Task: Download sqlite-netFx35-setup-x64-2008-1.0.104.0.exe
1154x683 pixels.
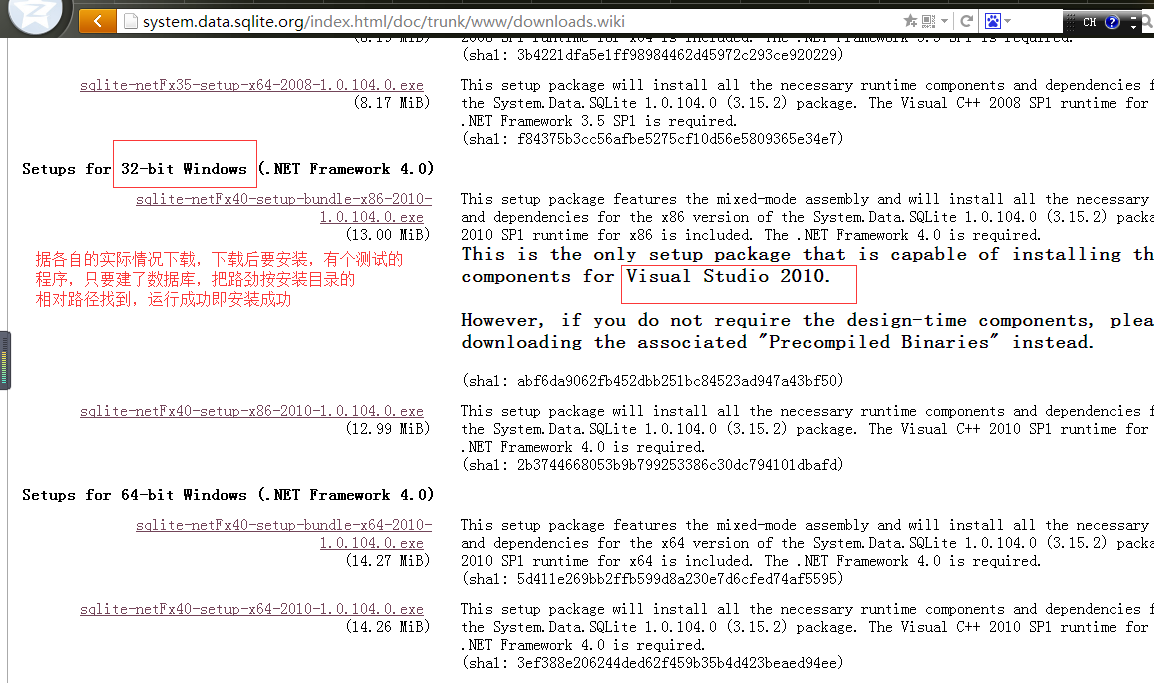Action: point(252,85)
